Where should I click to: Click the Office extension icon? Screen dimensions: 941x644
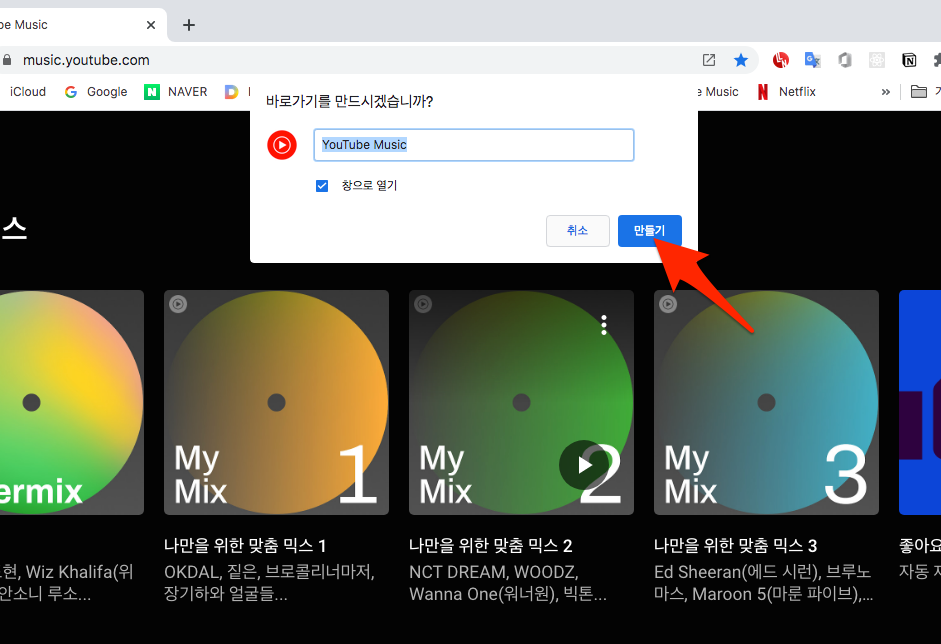[x=845, y=59]
